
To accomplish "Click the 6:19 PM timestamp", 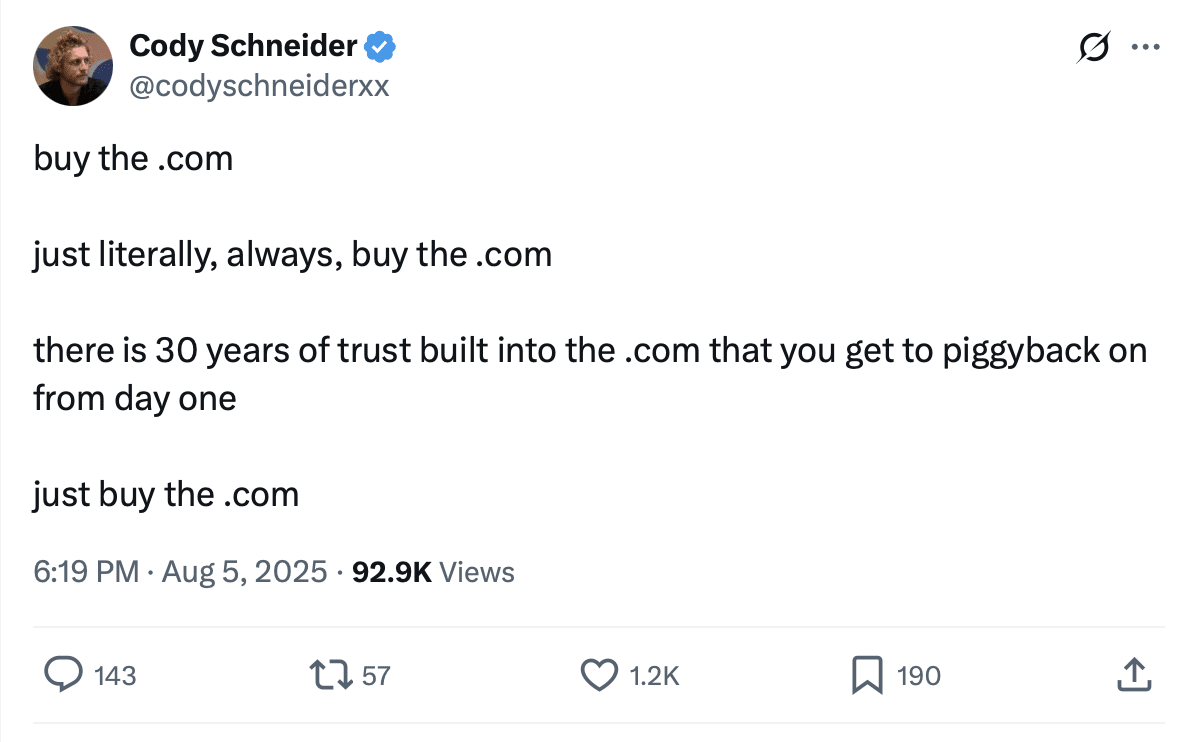I will tap(86, 572).
